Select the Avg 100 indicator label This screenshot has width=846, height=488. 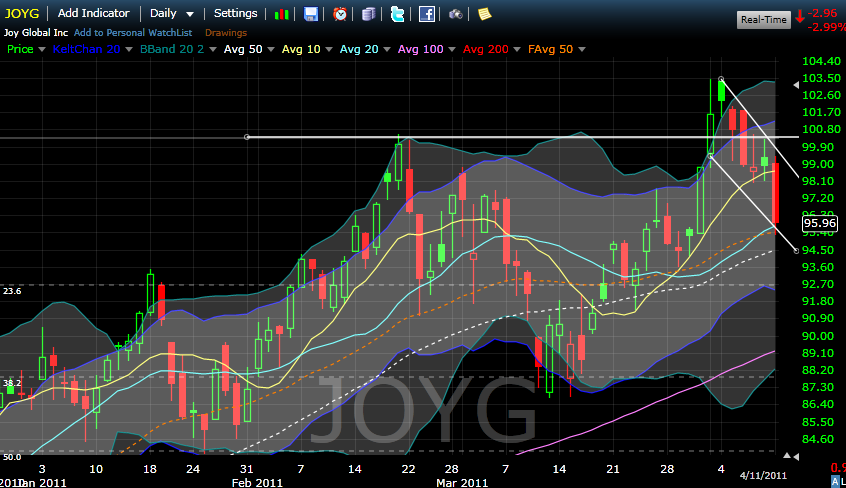click(420, 49)
